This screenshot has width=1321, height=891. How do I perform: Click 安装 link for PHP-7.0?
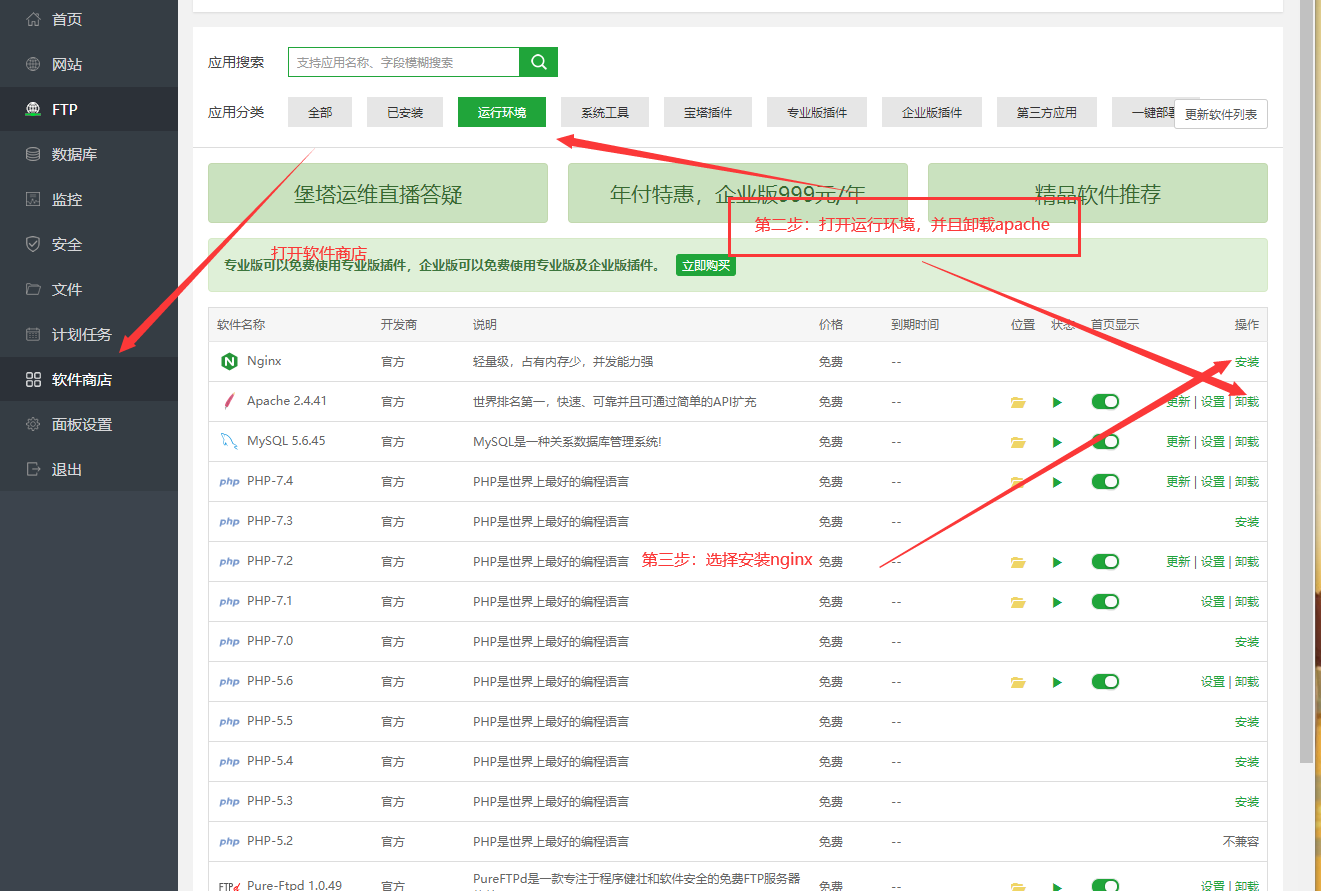(x=1247, y=642)
